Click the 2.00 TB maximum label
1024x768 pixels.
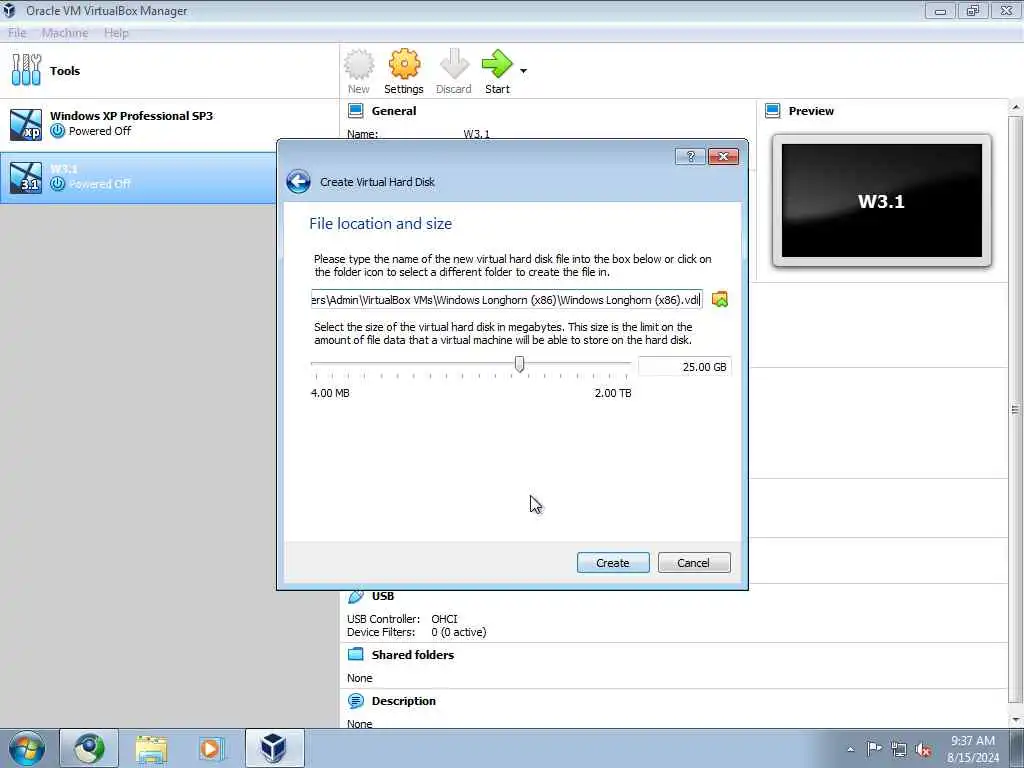click(613, 393)
